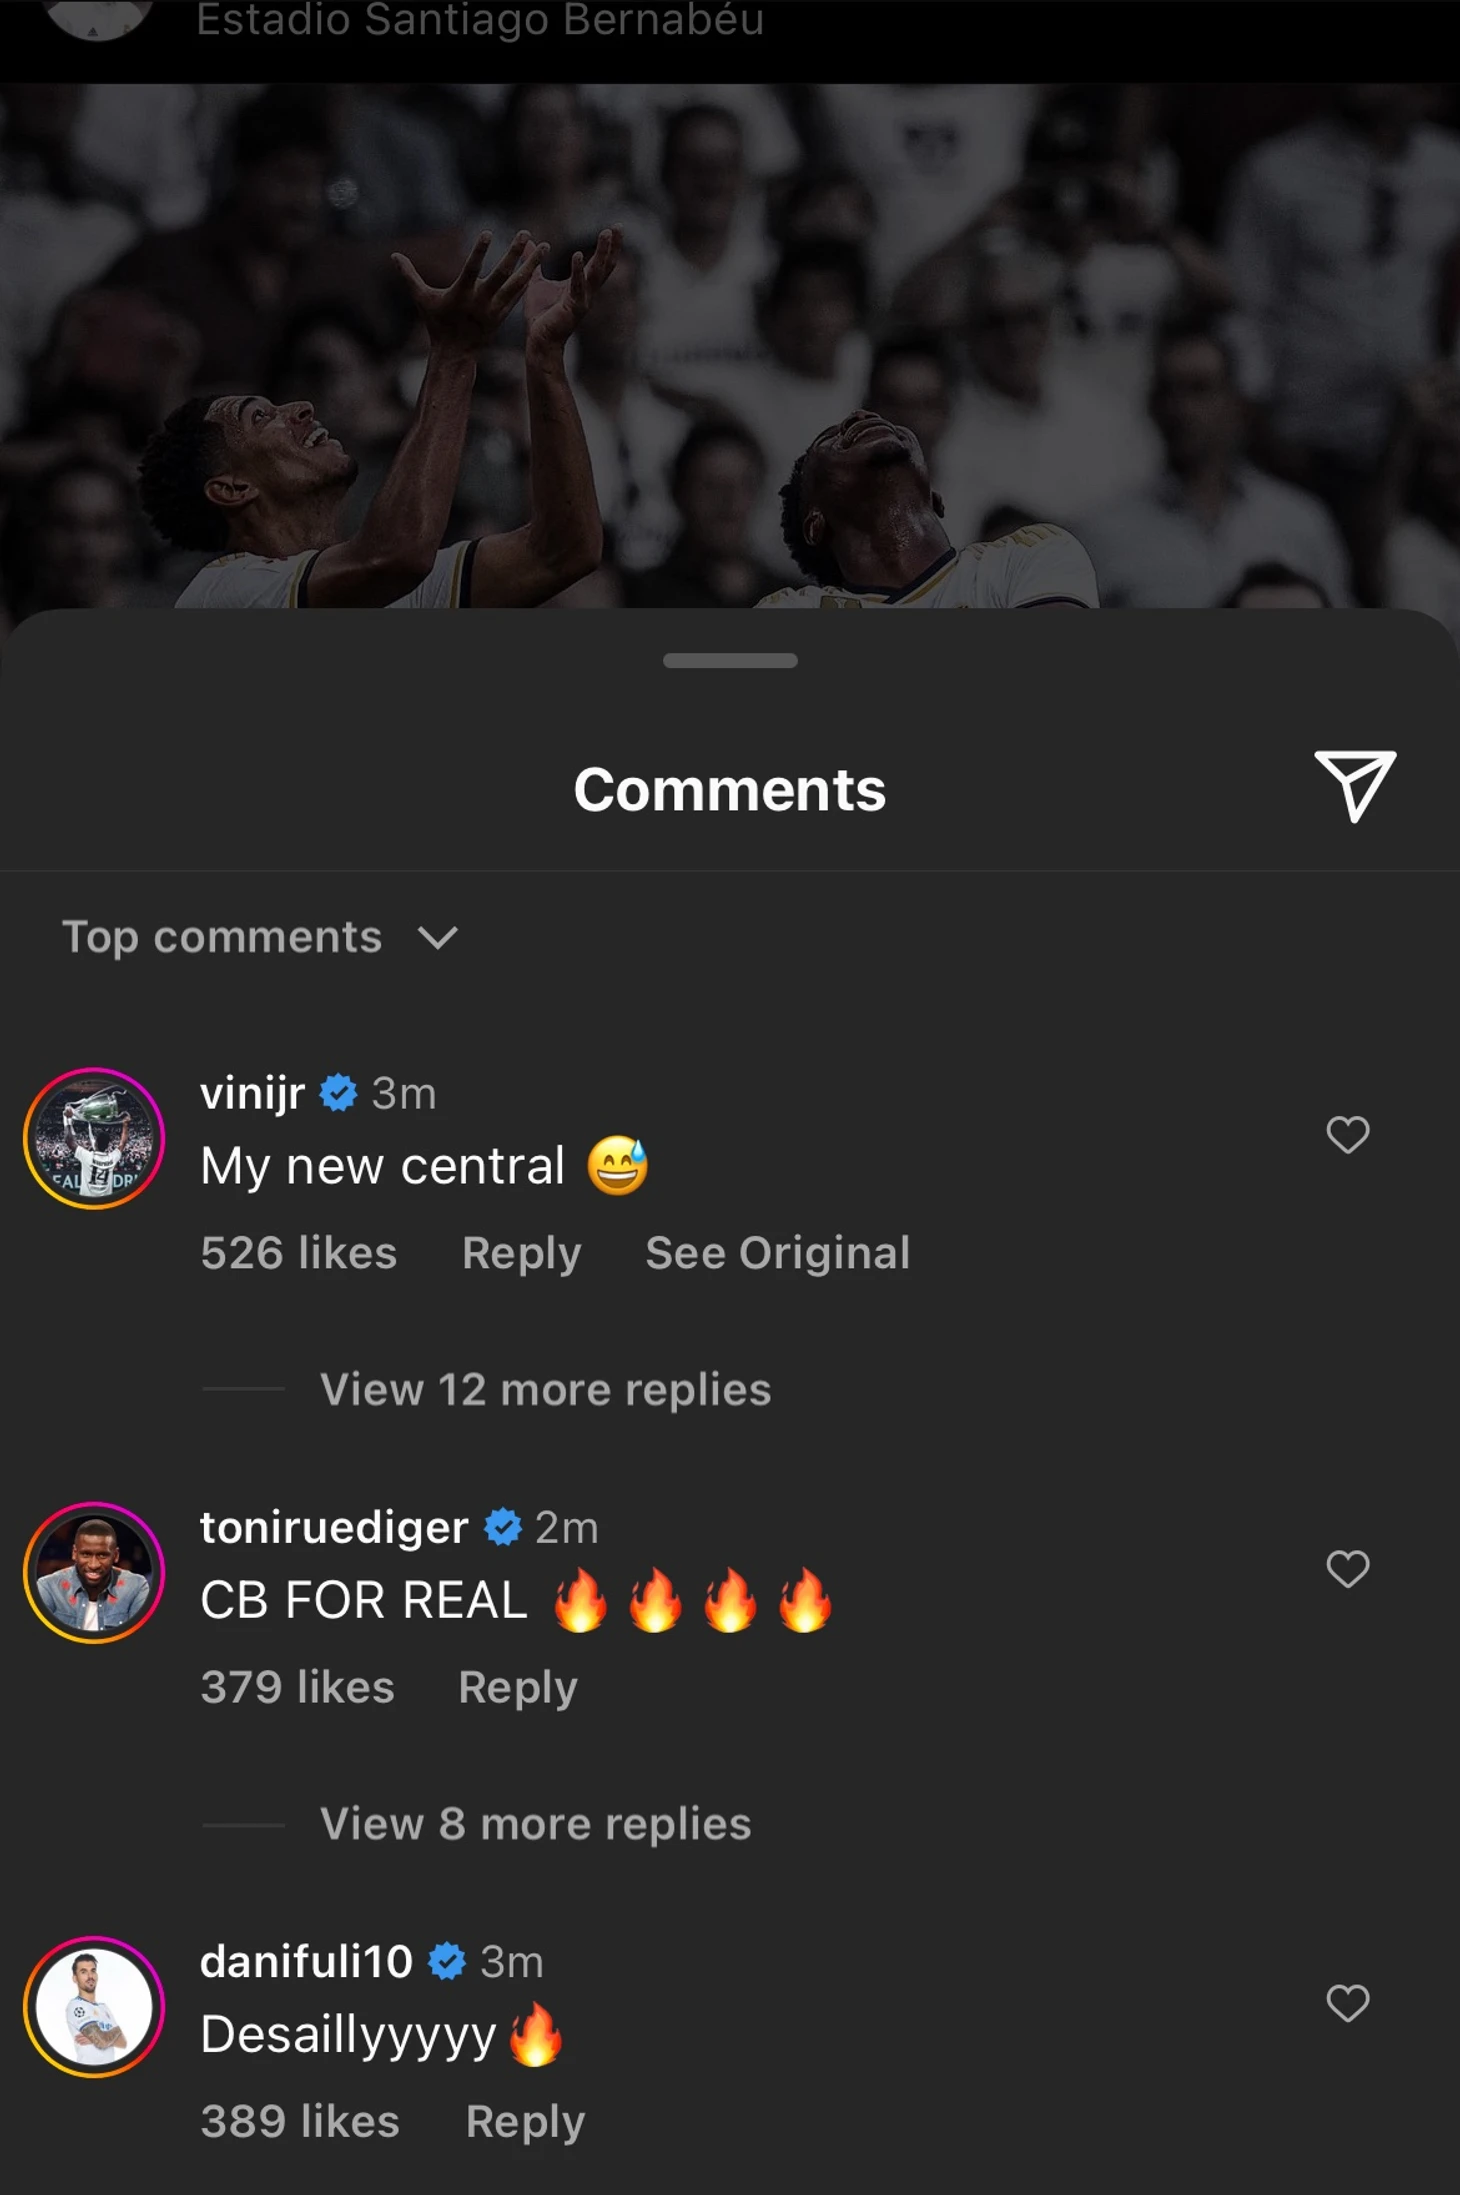
Task: View the 526 likes list
Action: point(298,1253)
